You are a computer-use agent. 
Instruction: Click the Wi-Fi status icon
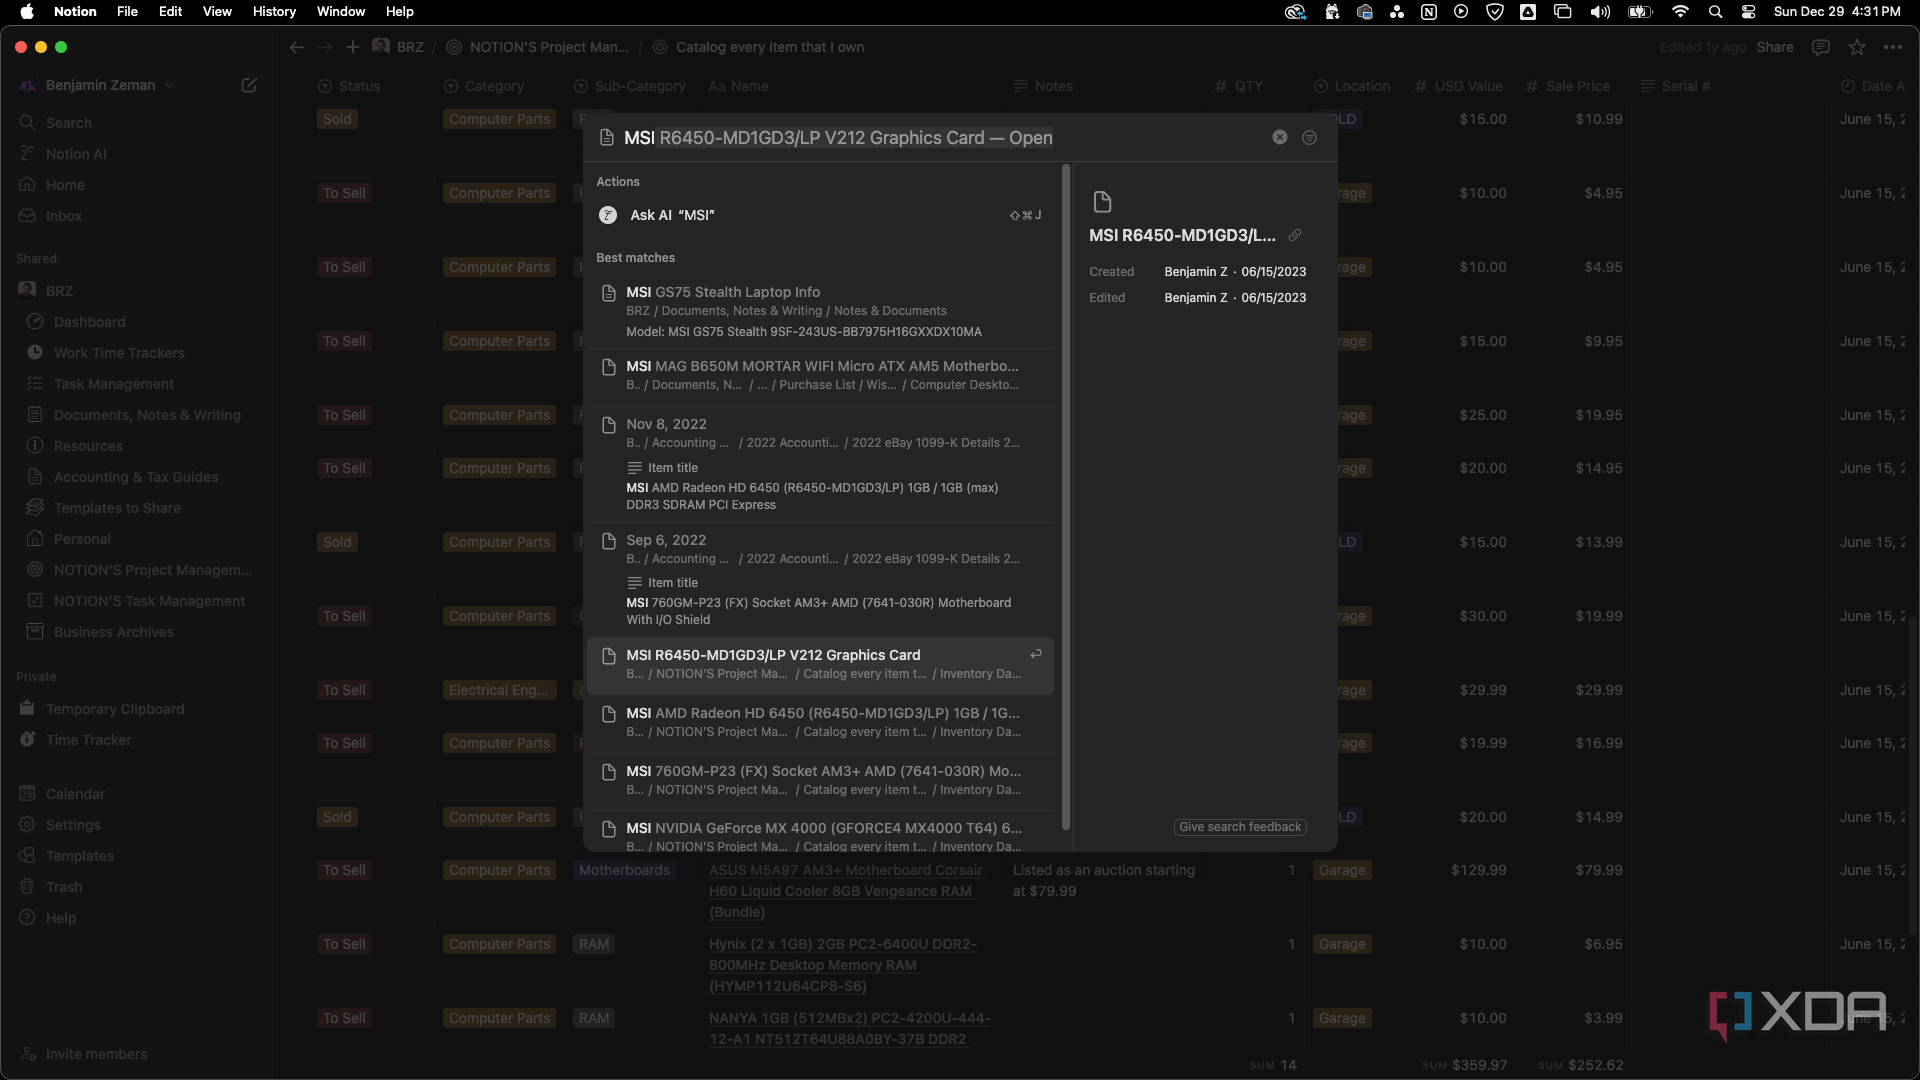pos(1680,12)
